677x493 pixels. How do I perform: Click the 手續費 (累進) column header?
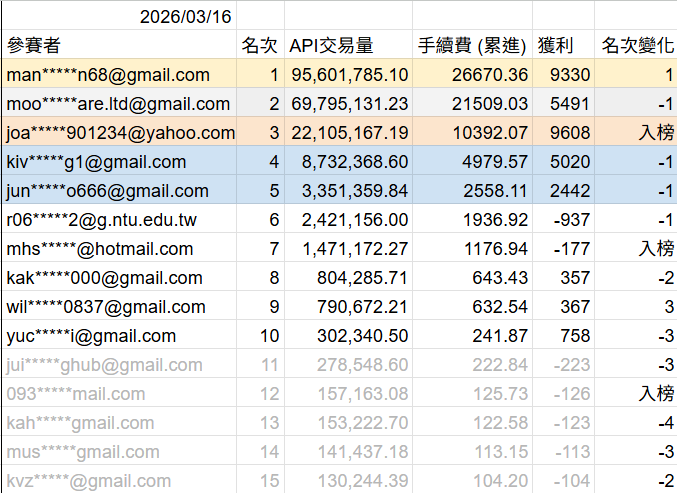472,45
